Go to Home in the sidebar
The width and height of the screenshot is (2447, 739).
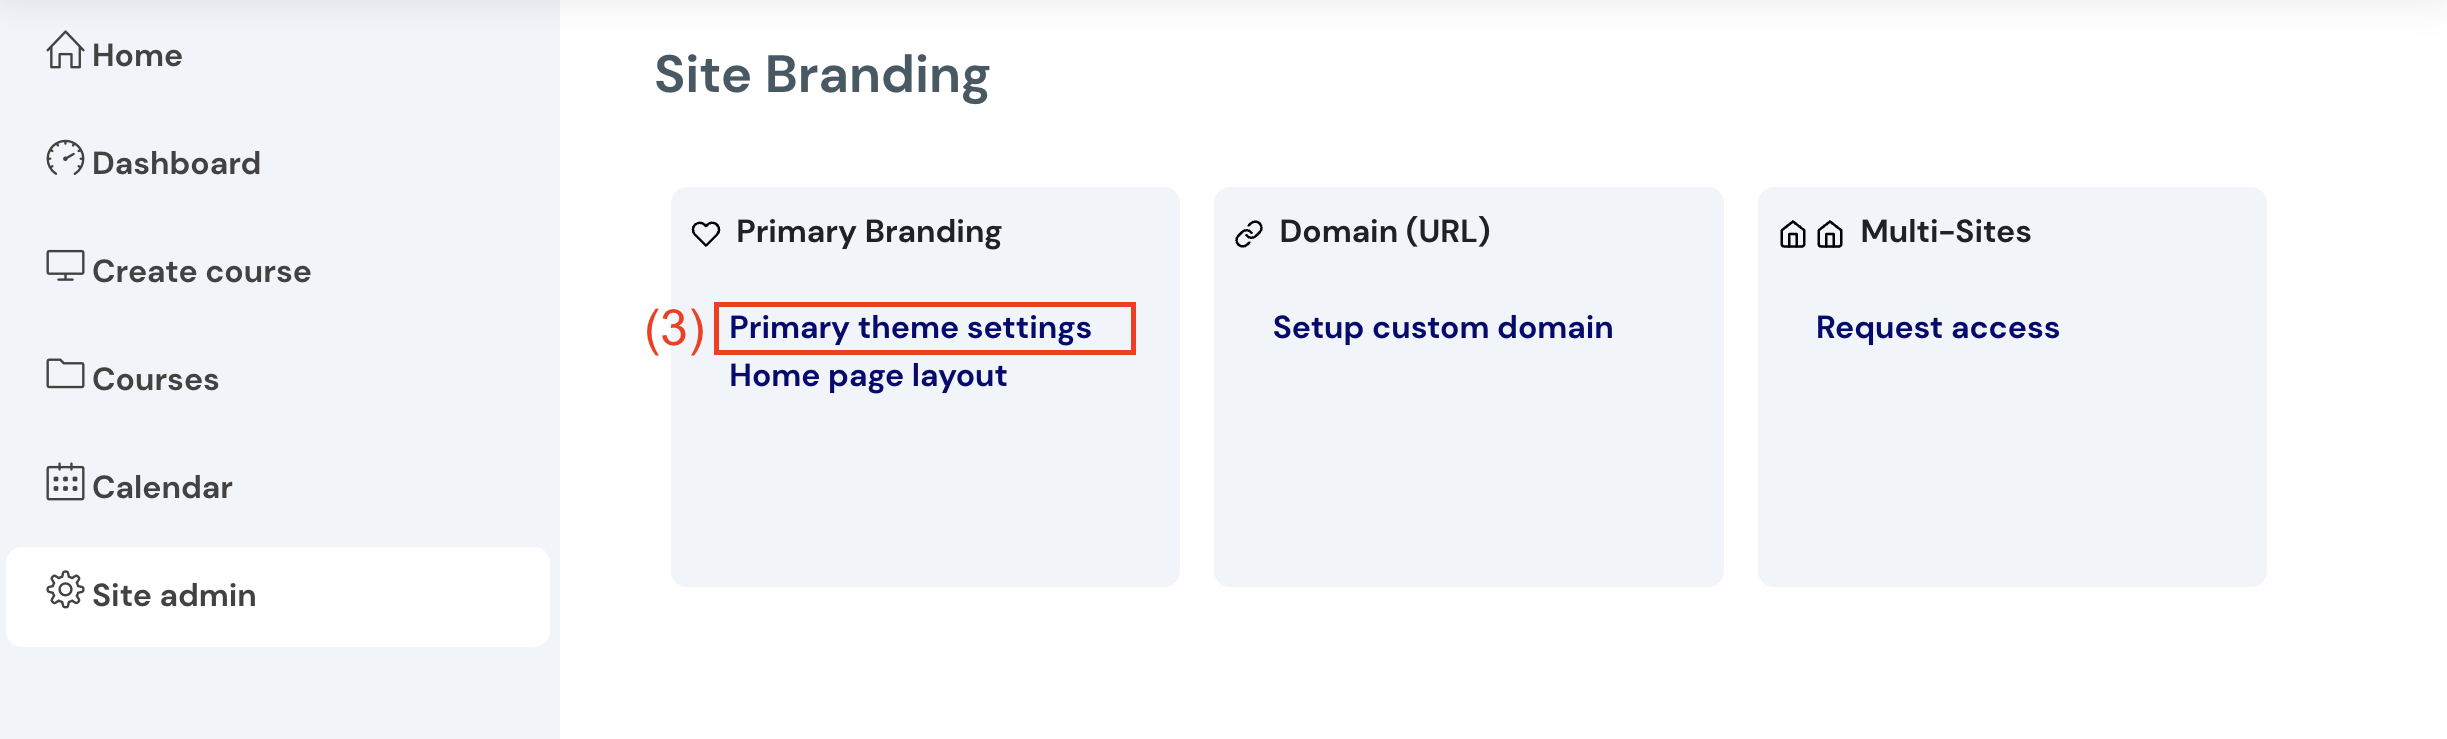[x=137, y=55]
